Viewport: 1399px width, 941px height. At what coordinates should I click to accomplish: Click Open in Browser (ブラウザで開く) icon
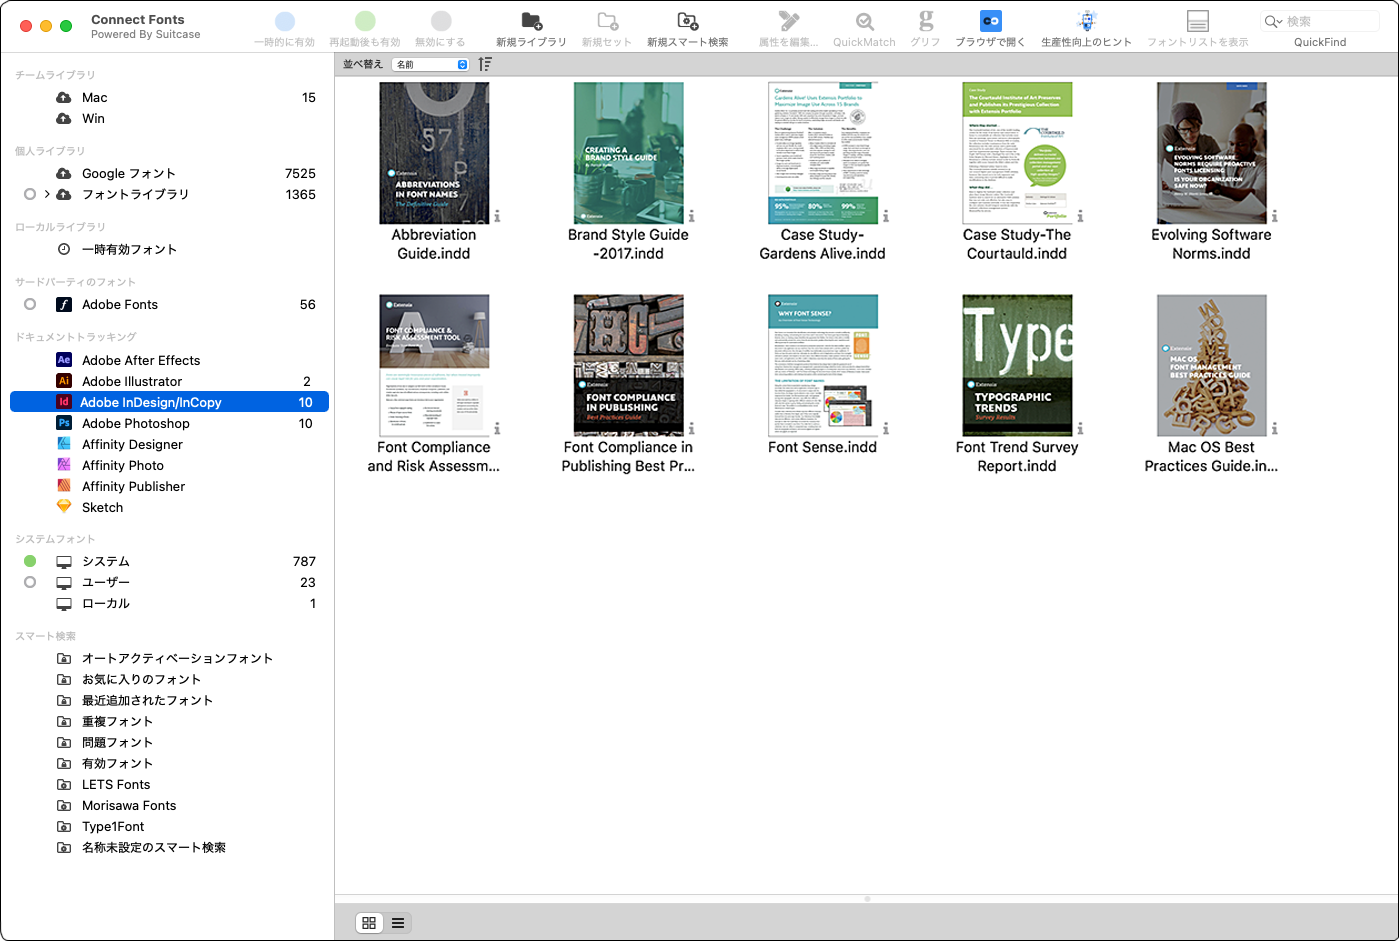coord(990,21)
